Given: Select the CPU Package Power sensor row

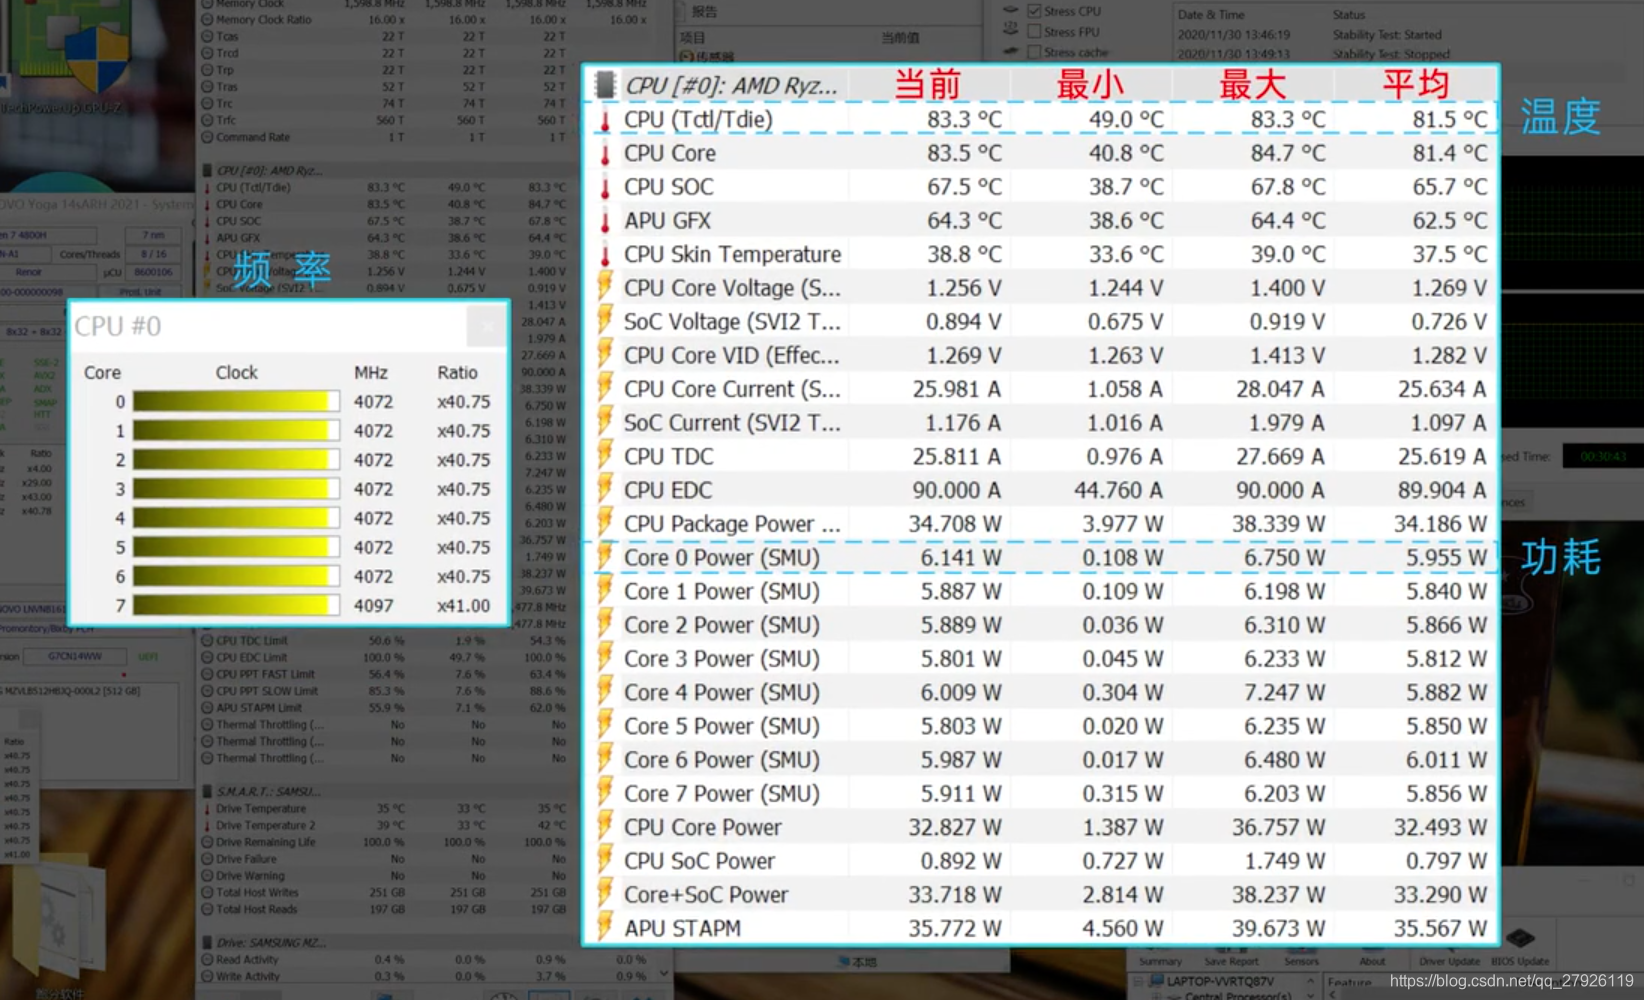Looking at the screenshot, I should click(1041, 524).
